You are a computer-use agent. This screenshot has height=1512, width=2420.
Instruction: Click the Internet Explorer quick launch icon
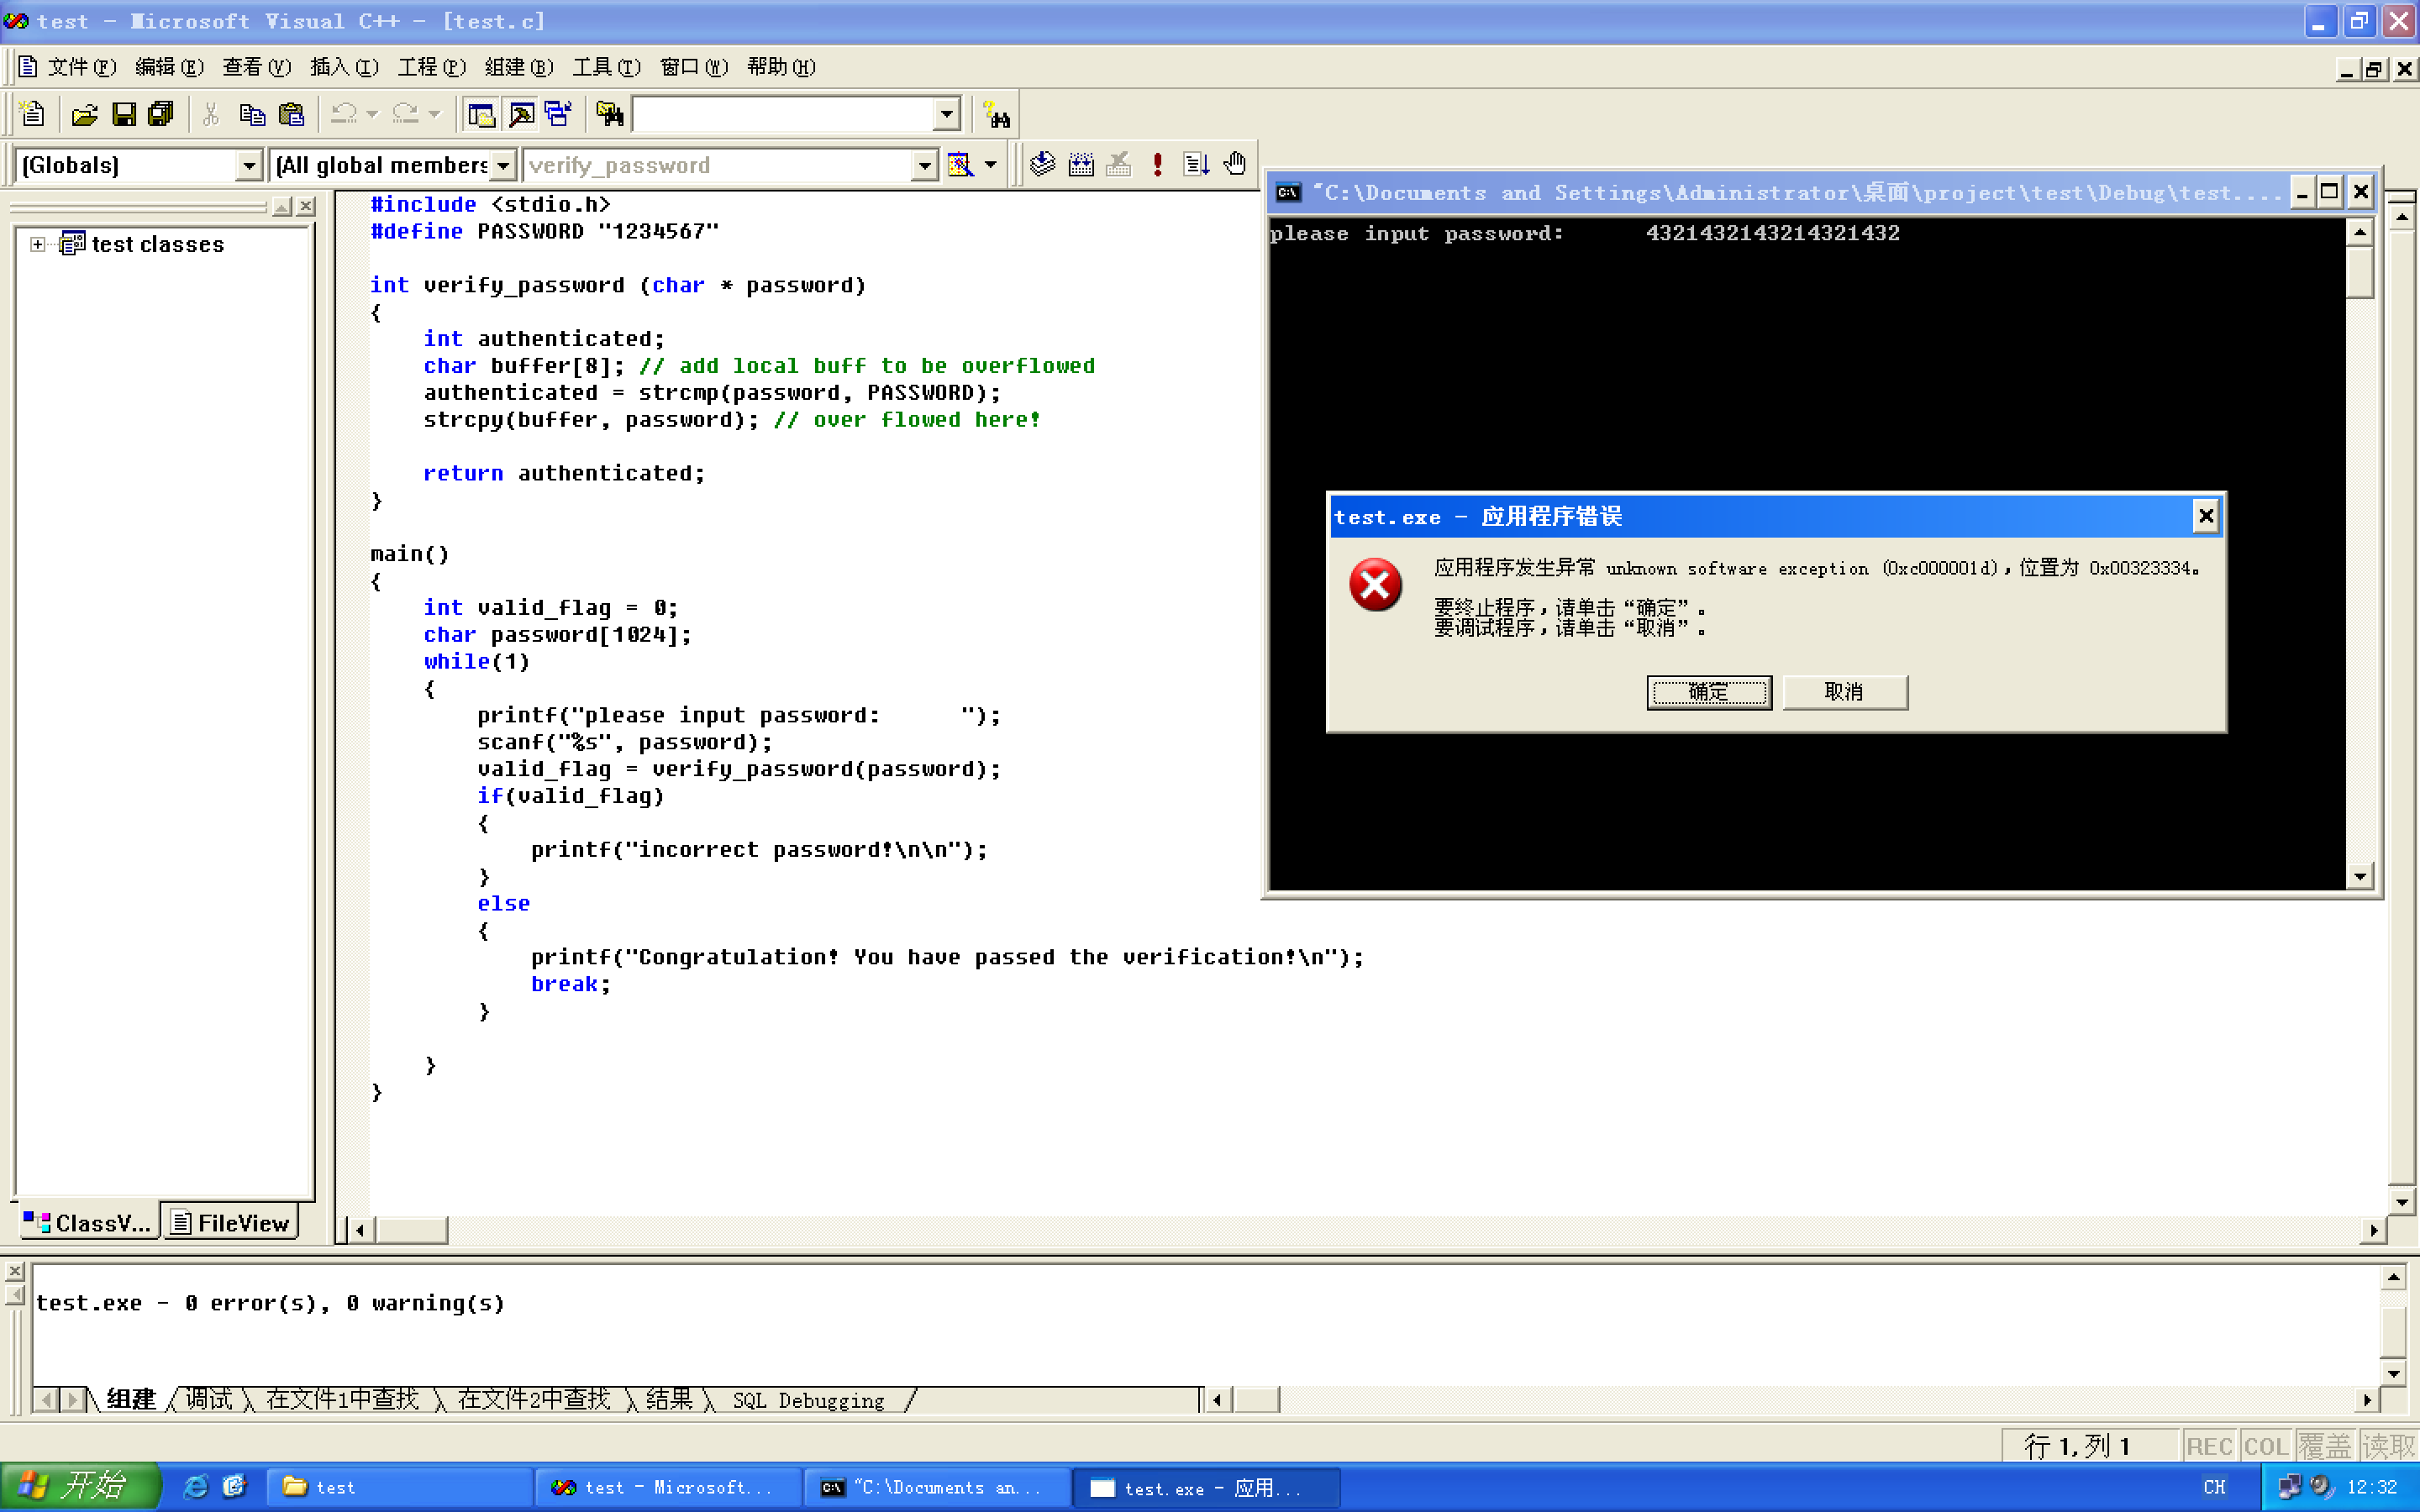click(x=195, y=1487)
